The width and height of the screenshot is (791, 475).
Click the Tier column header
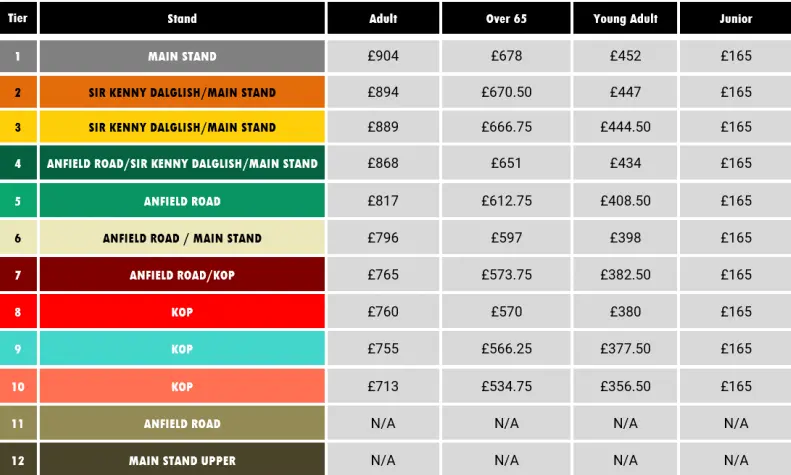(x=18, y=19)
